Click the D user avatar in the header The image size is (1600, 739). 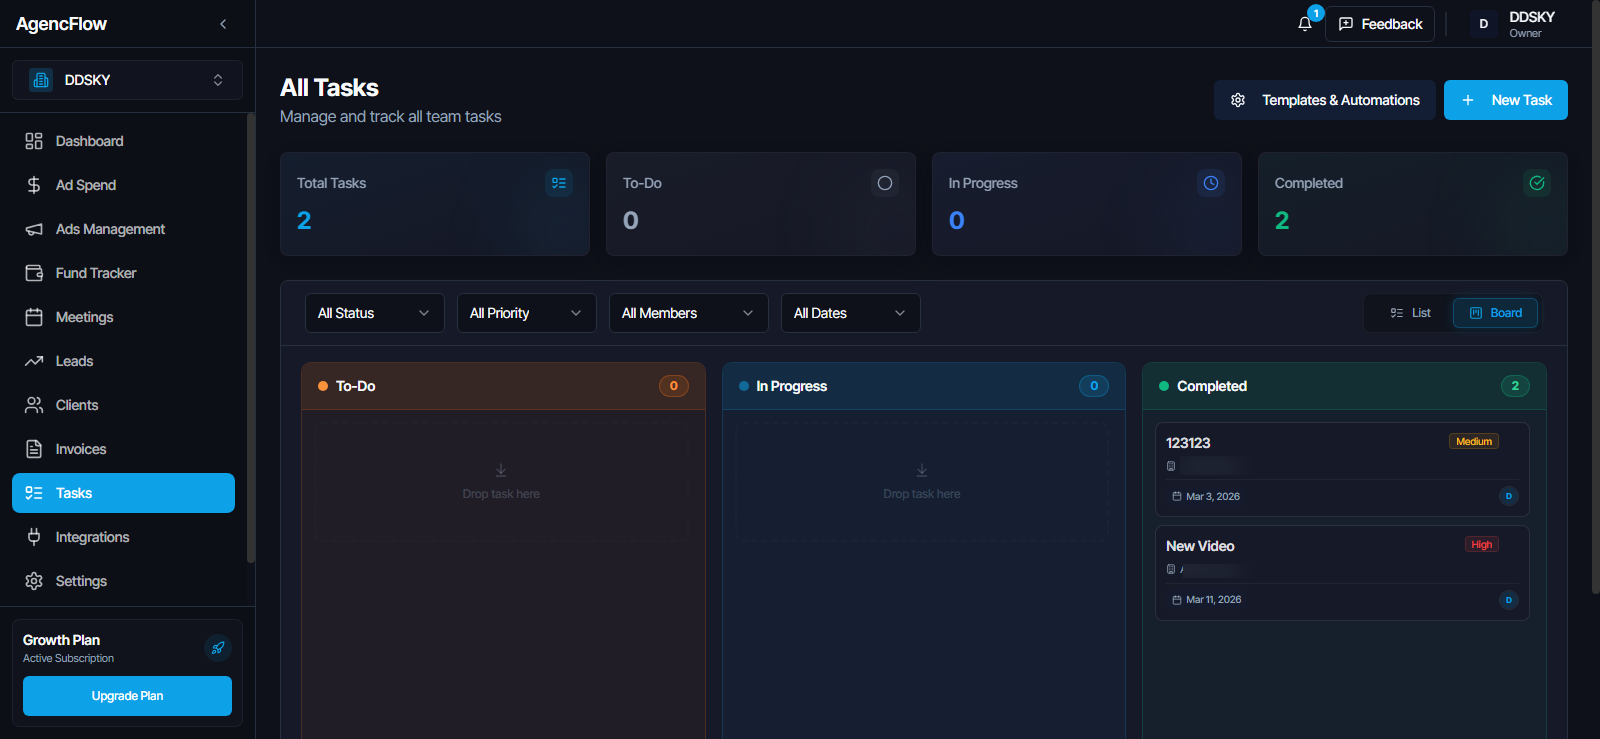point(1484,24)
